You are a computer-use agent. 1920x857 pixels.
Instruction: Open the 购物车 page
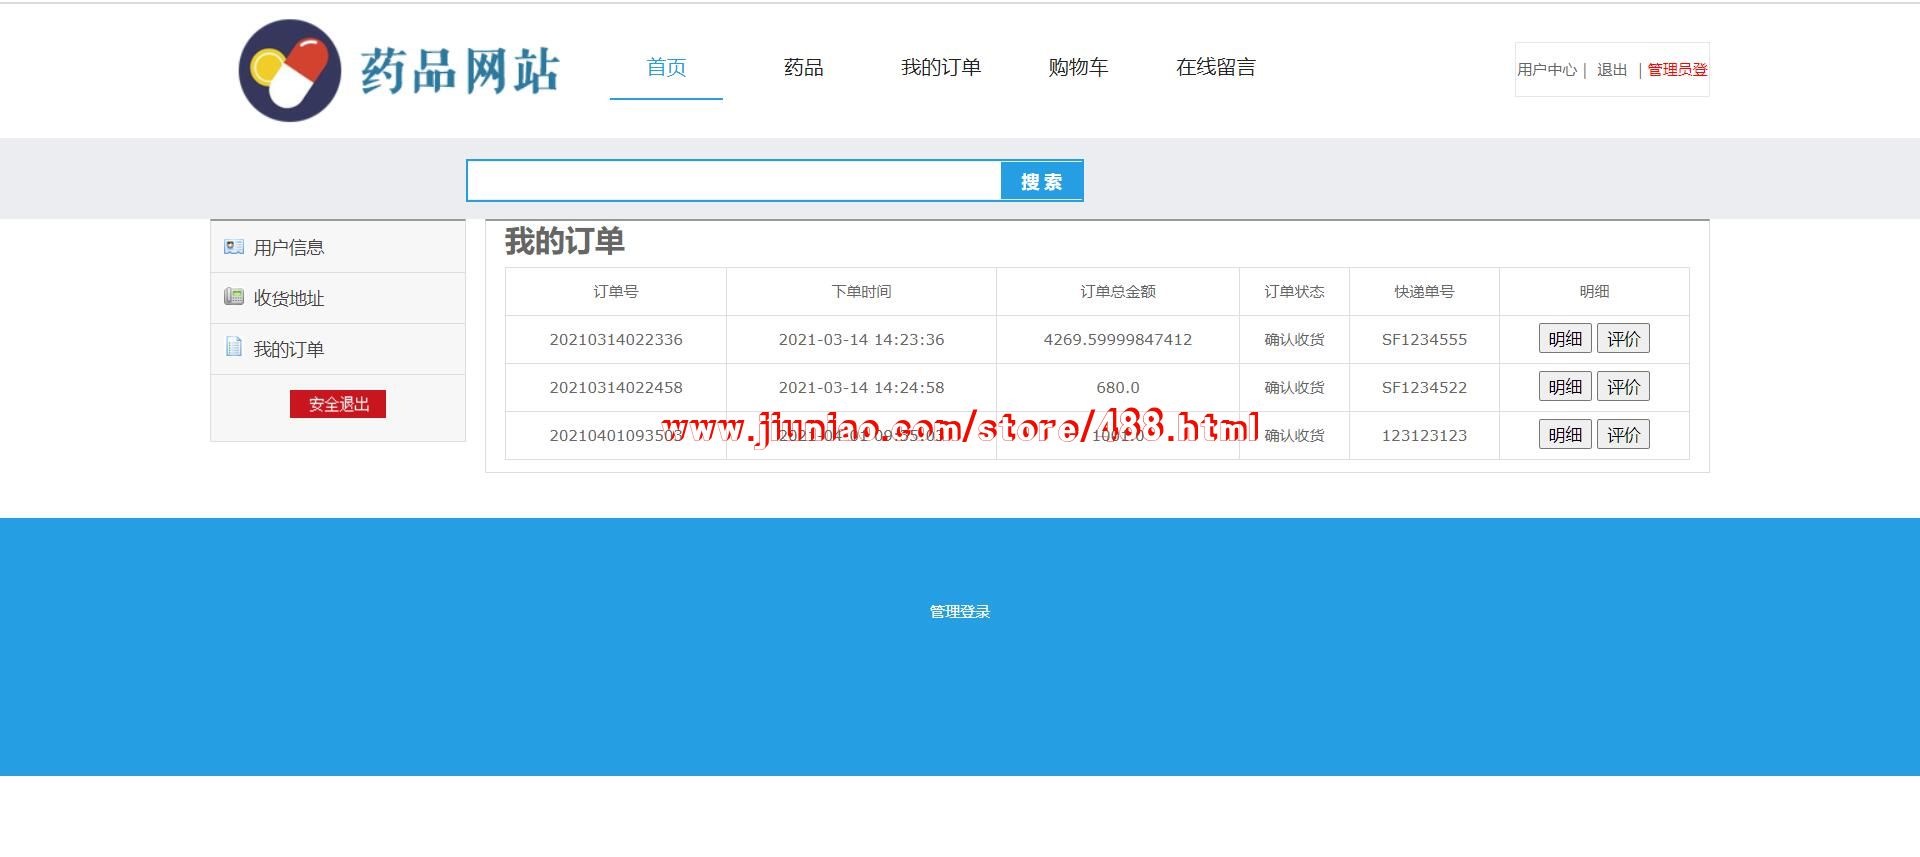[x=1078, y=67]
